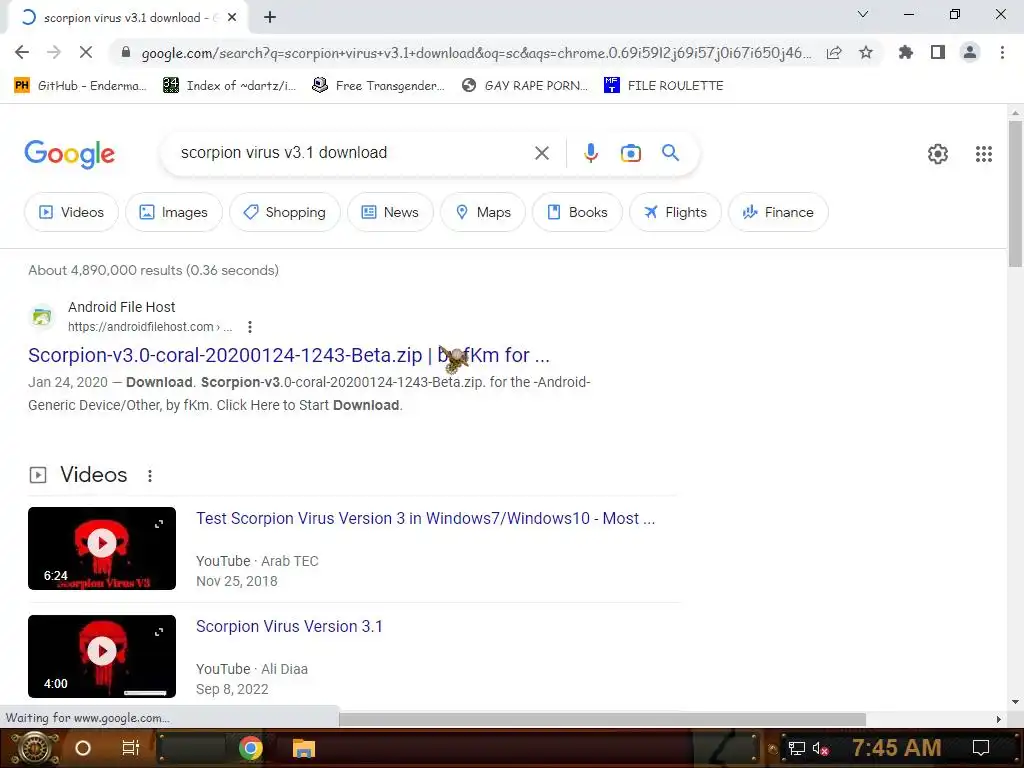Viewport: 1024px width, 768px height.
Task: Switch to the Finance filter
Action: tap(778, 212)
